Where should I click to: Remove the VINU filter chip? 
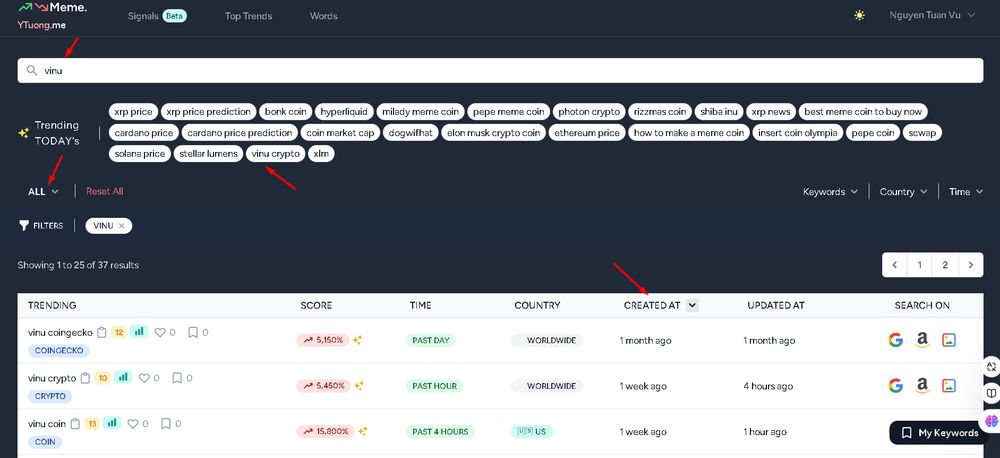[121, 226]
